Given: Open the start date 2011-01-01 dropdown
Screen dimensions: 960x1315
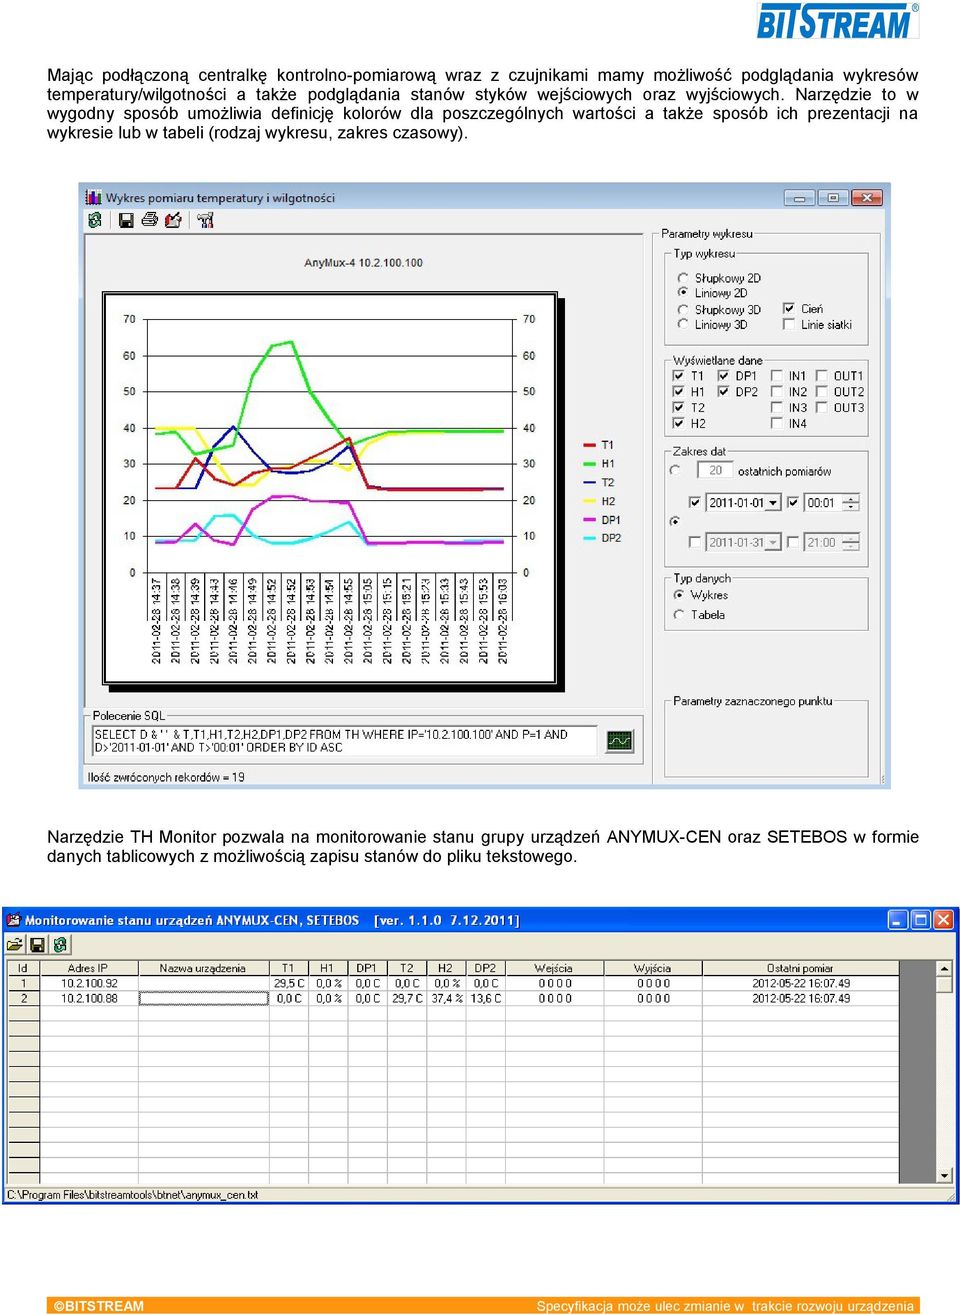Looking at the screenshot, I should (x=773, y=503).
